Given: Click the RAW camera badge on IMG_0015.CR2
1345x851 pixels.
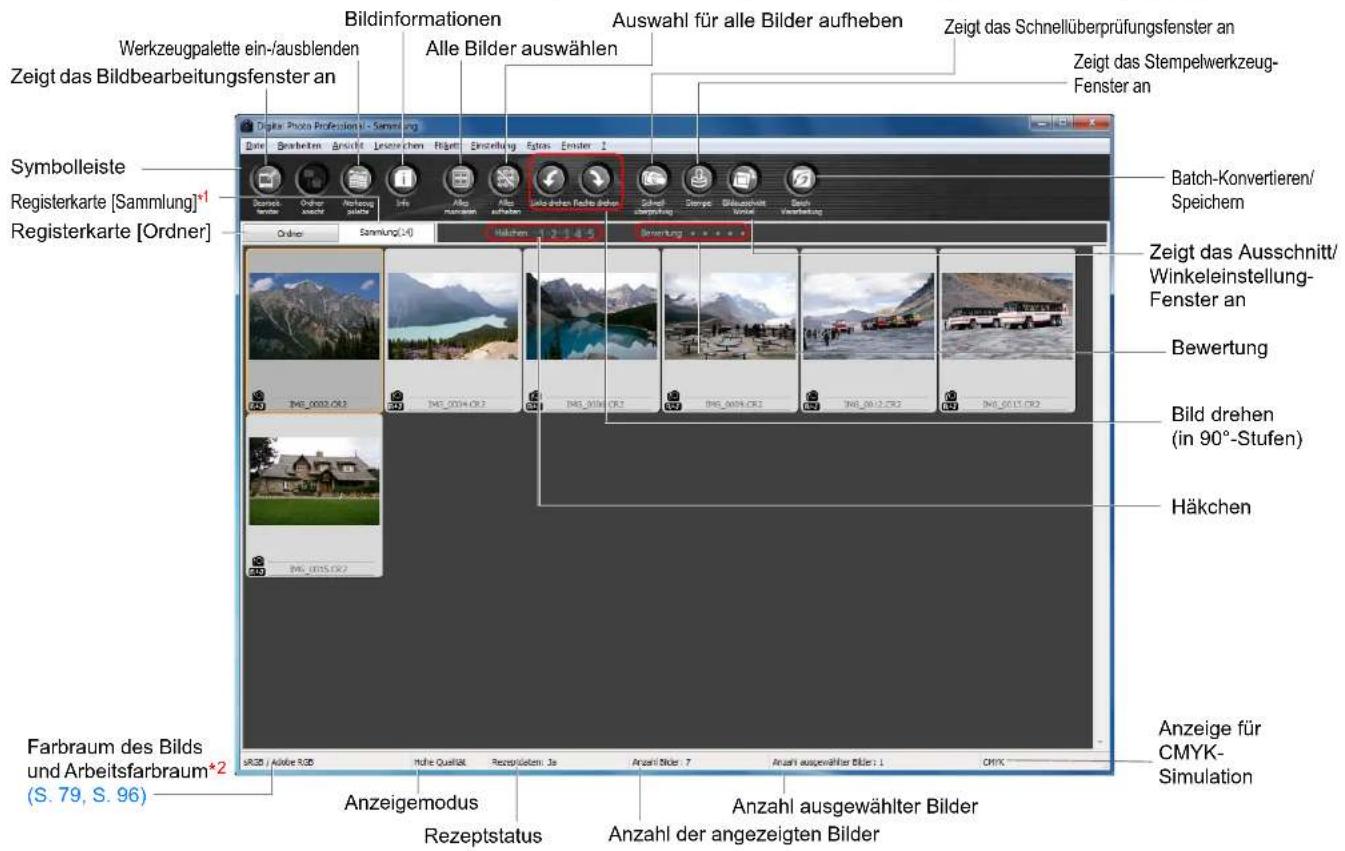Looking at the screenshot, I should point(255,565).
